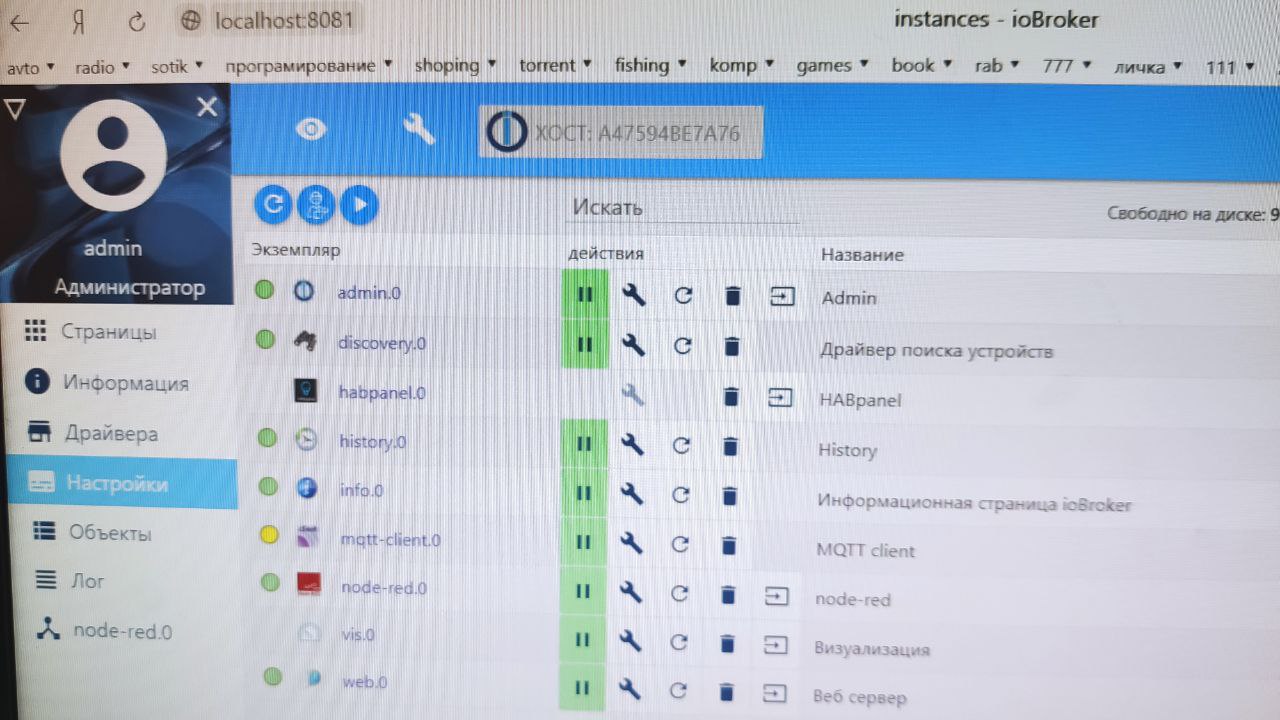This screenshot has width=1280, height=720.
Task: Pause the node-red.0 instance
Action: coord(584,593)
